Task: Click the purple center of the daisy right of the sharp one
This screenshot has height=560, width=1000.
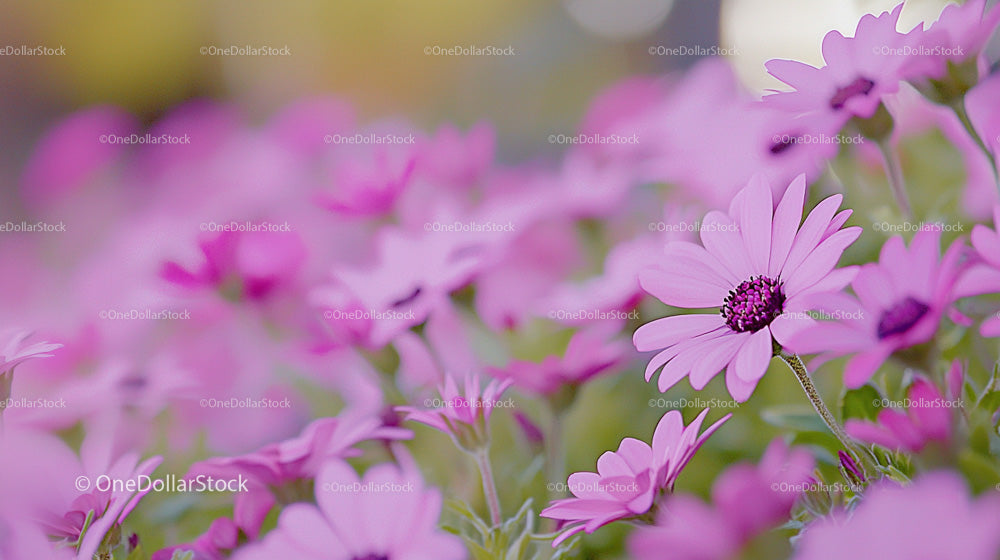Action: [x=902, y=317]
